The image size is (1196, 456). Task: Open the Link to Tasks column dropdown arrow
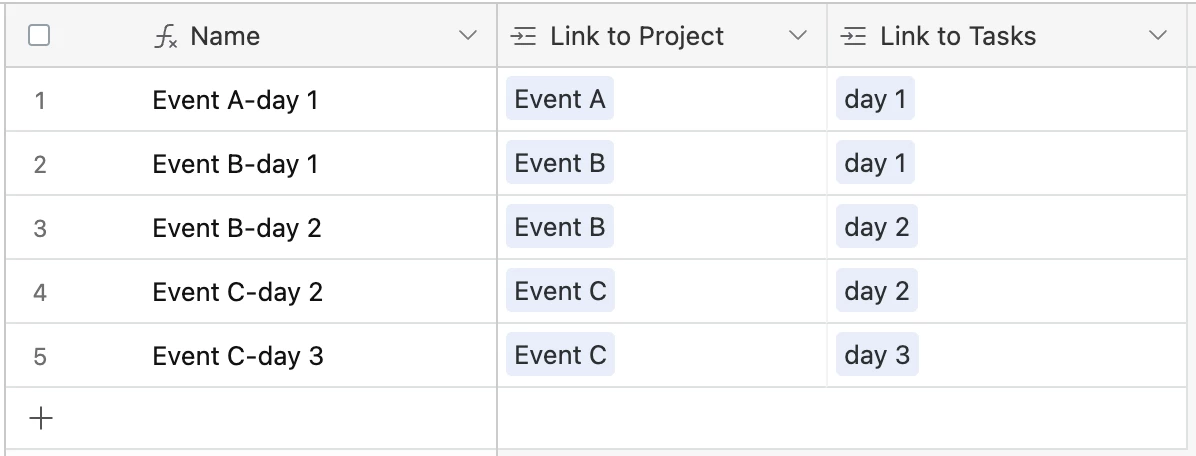(x=1157, y=35)
